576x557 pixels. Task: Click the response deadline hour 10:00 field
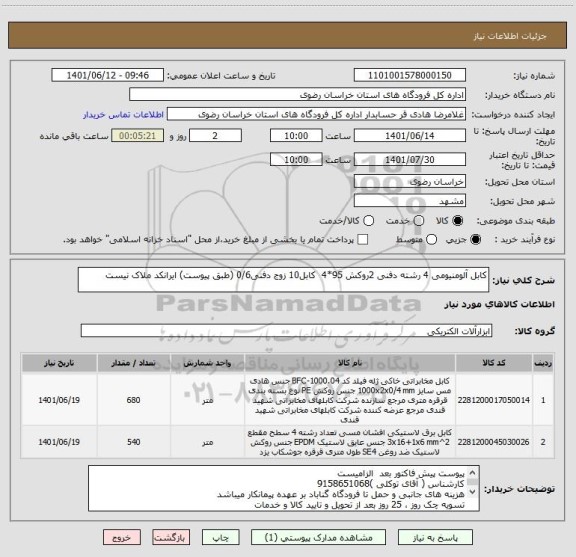296,136
